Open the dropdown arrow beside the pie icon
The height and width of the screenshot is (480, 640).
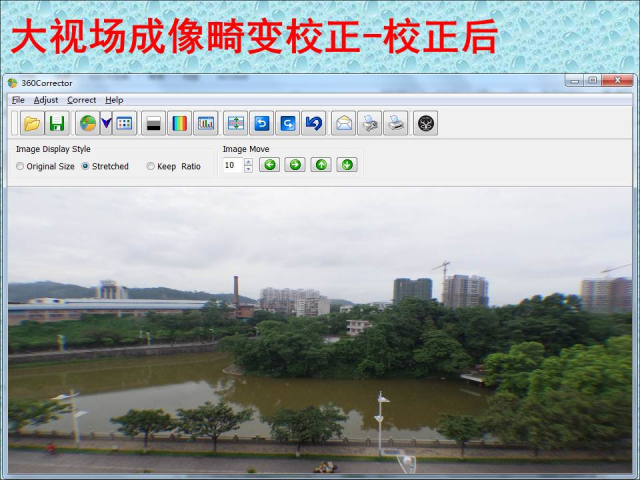pos(105,123)
